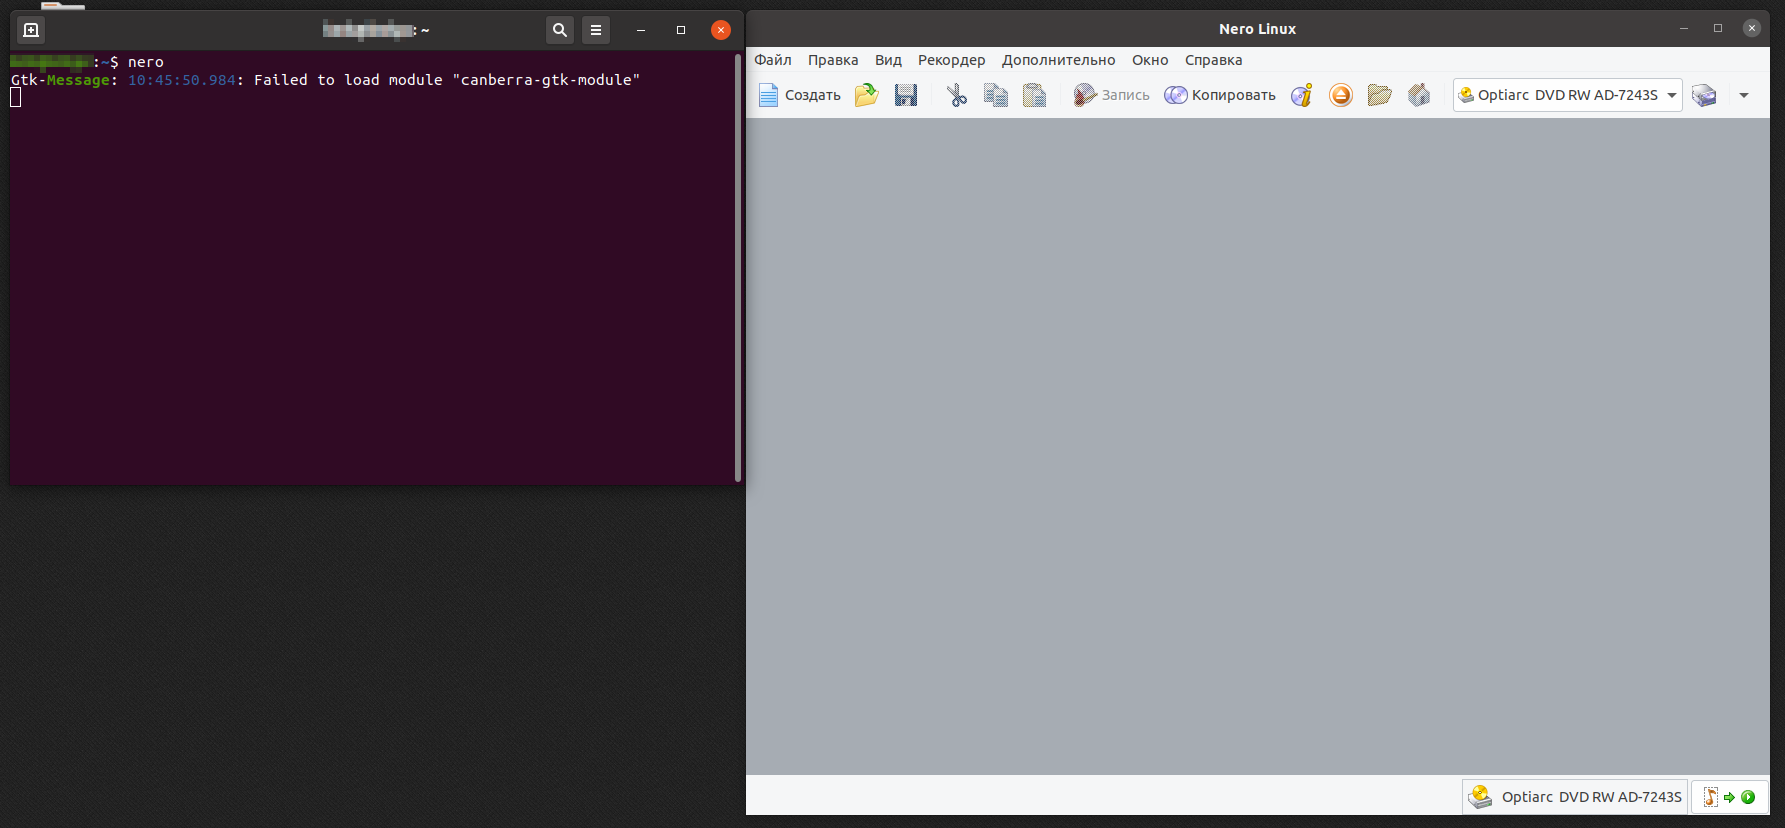Click the recorder drive icon beside the dropdown
The image size is (1785, 828).
coord(1704,95)
